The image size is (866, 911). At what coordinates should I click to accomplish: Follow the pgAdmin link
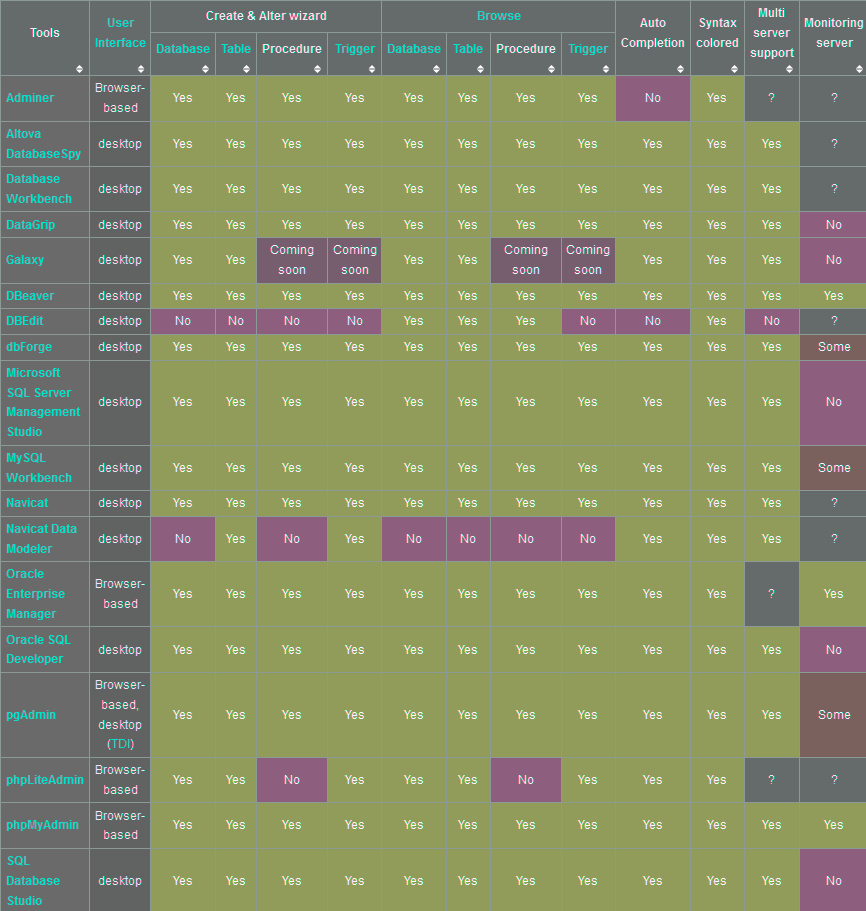[31, 715]
